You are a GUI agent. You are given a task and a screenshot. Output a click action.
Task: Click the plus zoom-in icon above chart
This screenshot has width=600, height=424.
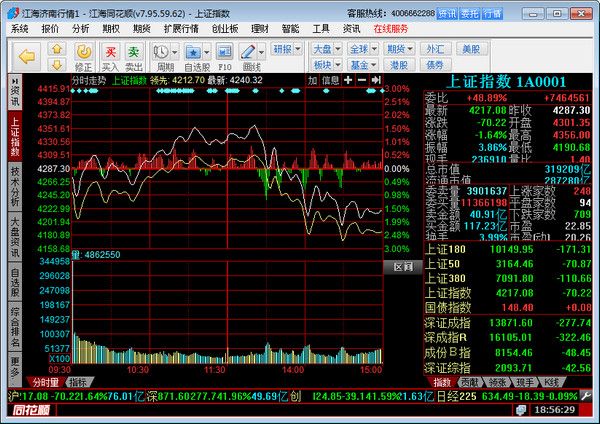point(348,80)
